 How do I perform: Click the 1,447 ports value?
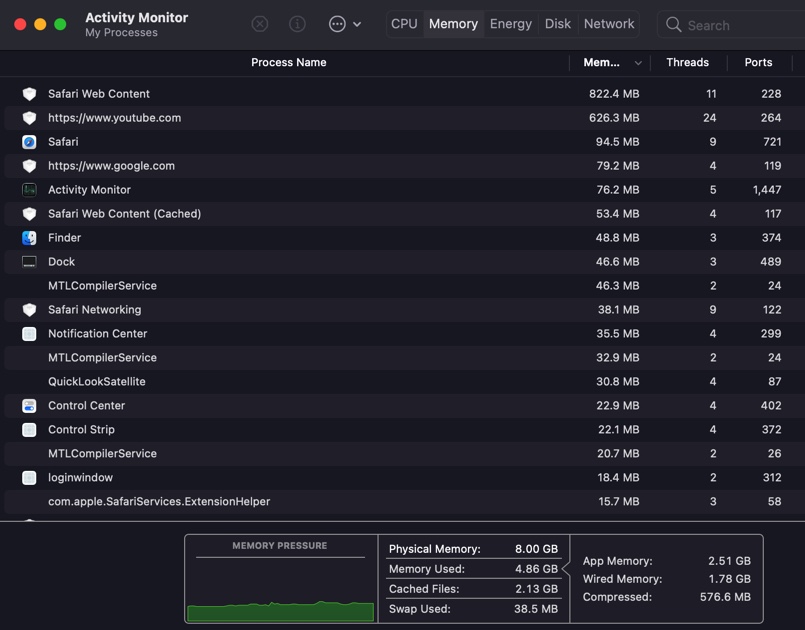(767, 190)
